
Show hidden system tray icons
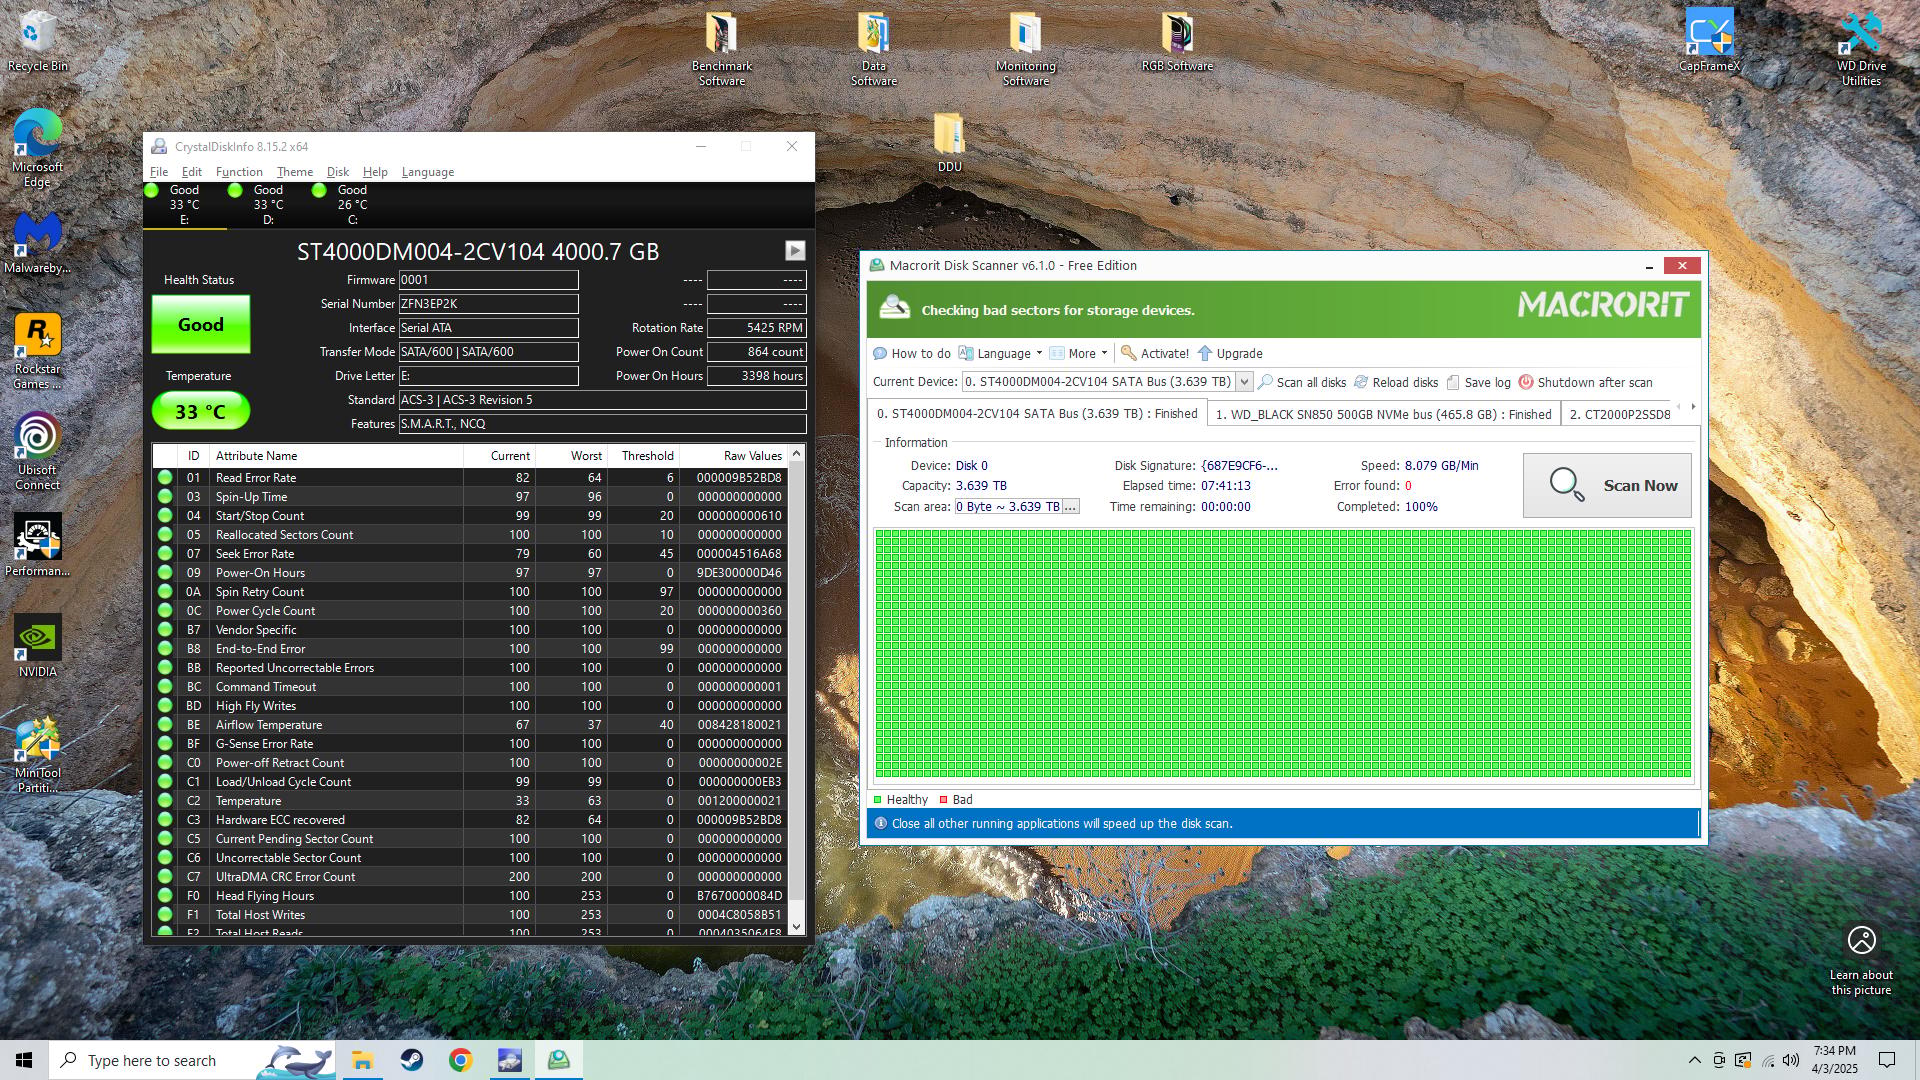pyautogui.click(x=1694, y=1060)
